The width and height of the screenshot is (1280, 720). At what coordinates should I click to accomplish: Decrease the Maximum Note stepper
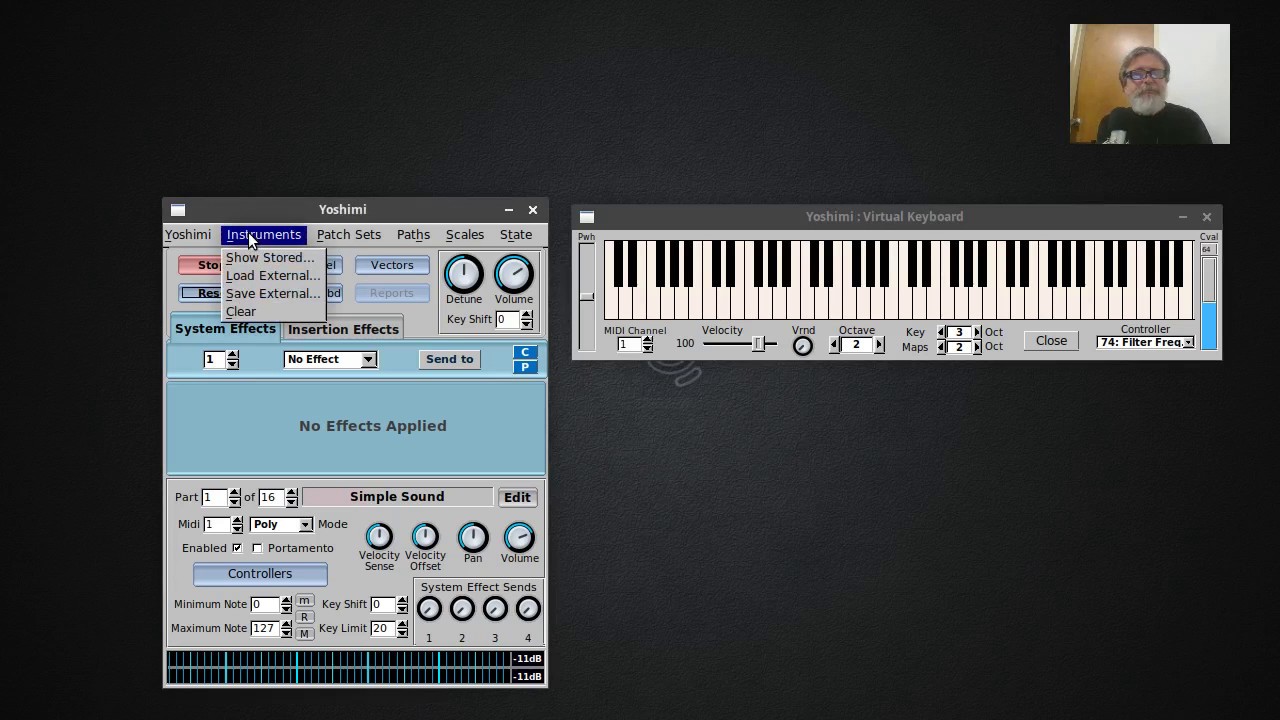pos(286,632)
